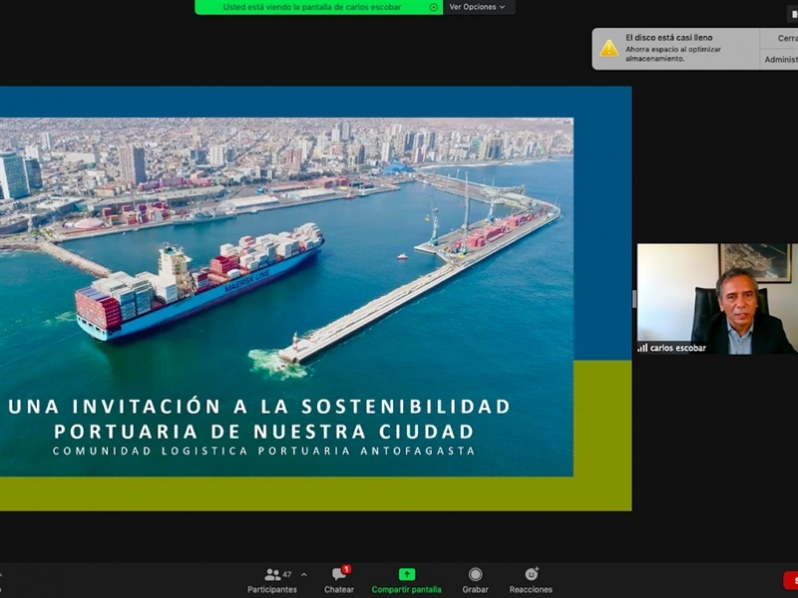Click the red leave meeting button

tap(790, 580)
